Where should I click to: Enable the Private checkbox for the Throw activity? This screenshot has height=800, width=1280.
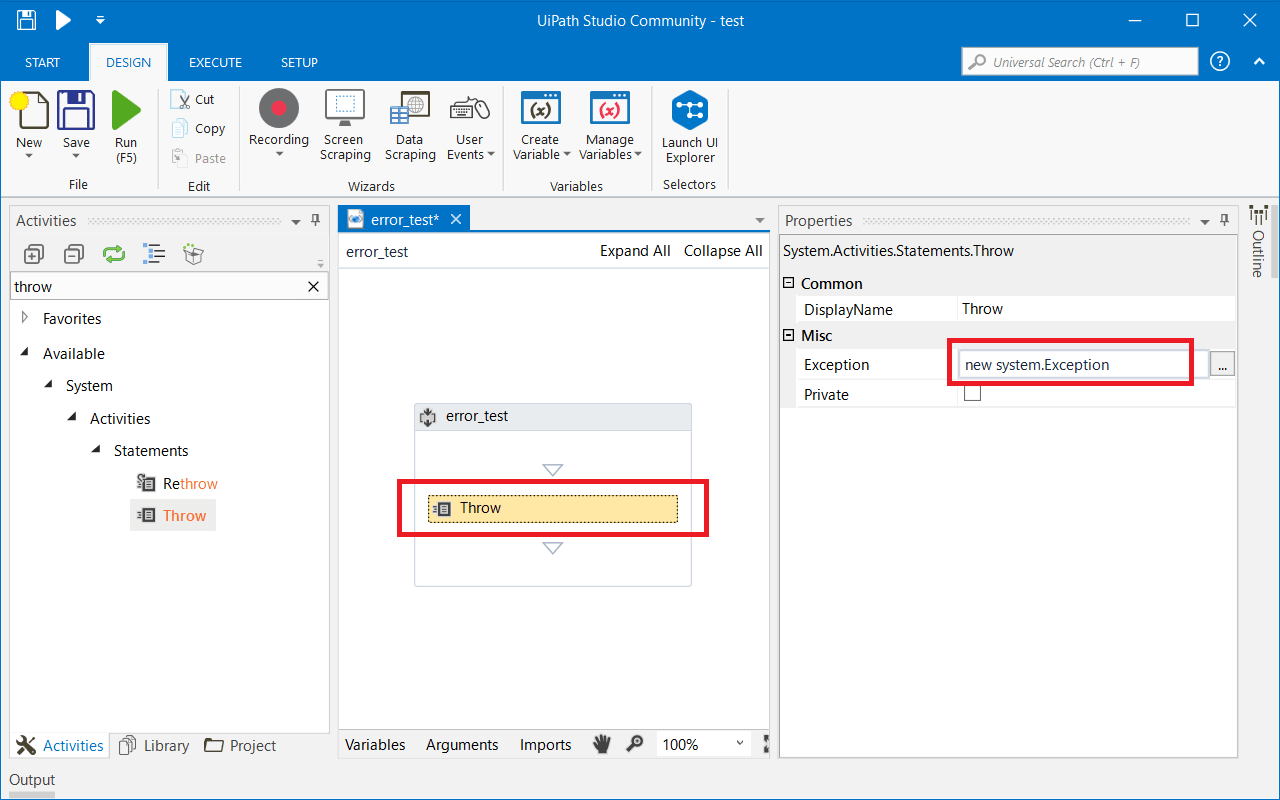click(971, 394)
